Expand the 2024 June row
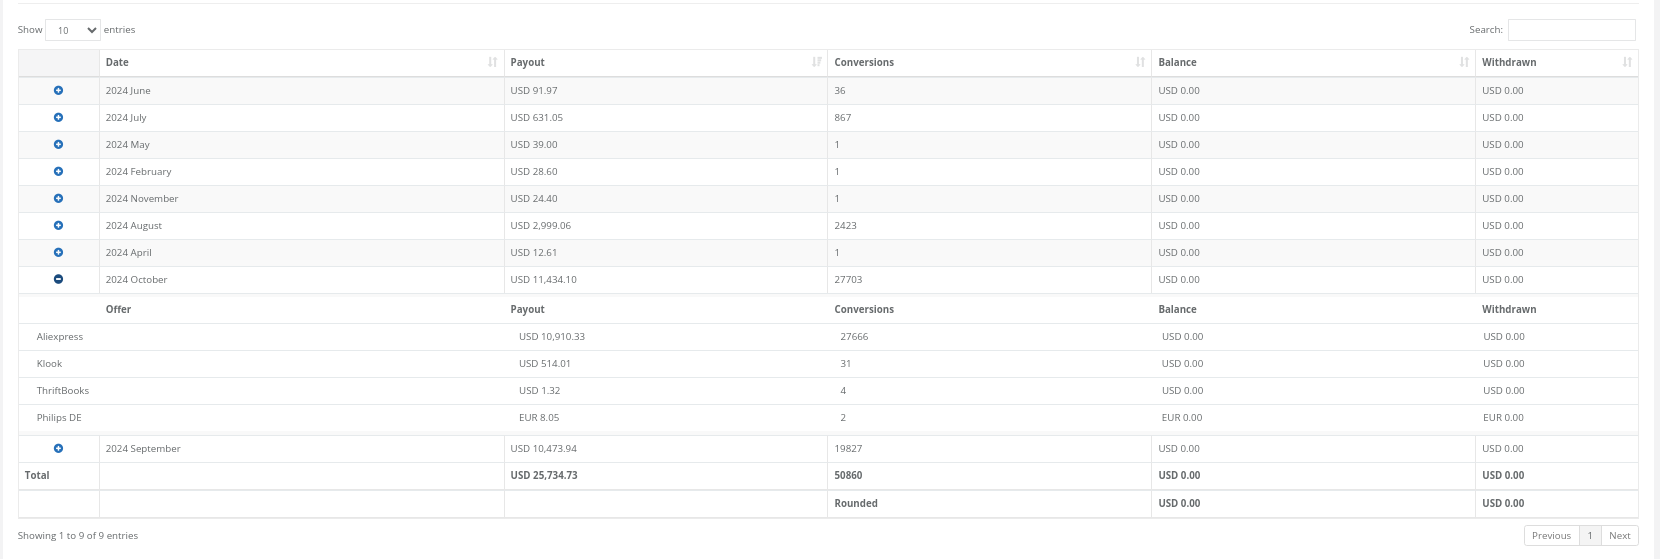Viewport: 1660px width, 559px height. pos(58,90)
